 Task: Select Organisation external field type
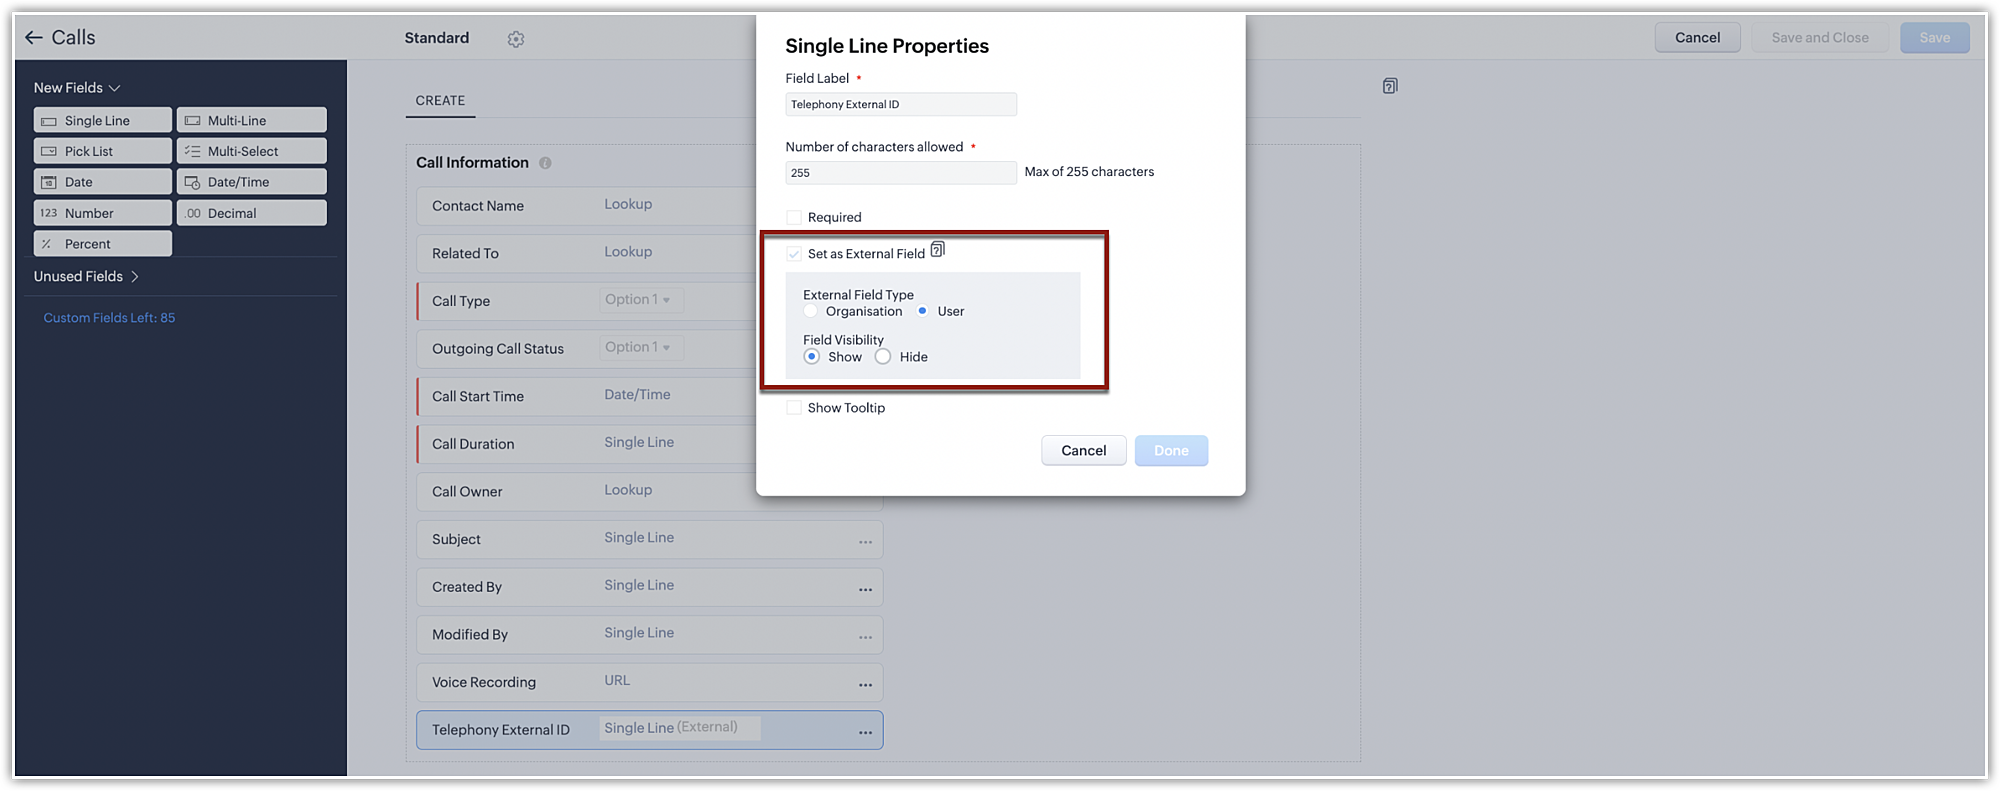click(x=811, y=311)
